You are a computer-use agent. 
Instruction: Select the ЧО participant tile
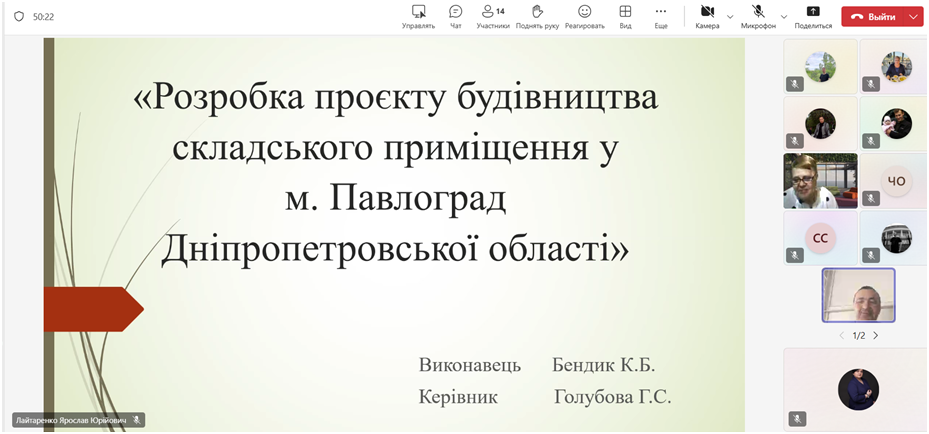point(894,181)
